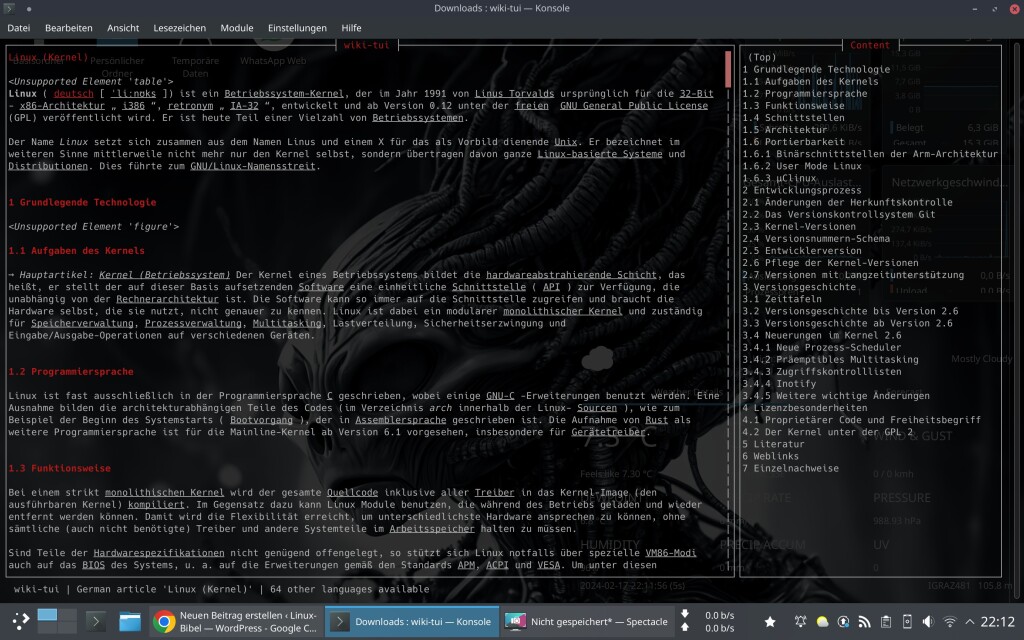Jump to '6 Weblinks' entry
The image size is (1024, 640).
(x=770, y=456)
